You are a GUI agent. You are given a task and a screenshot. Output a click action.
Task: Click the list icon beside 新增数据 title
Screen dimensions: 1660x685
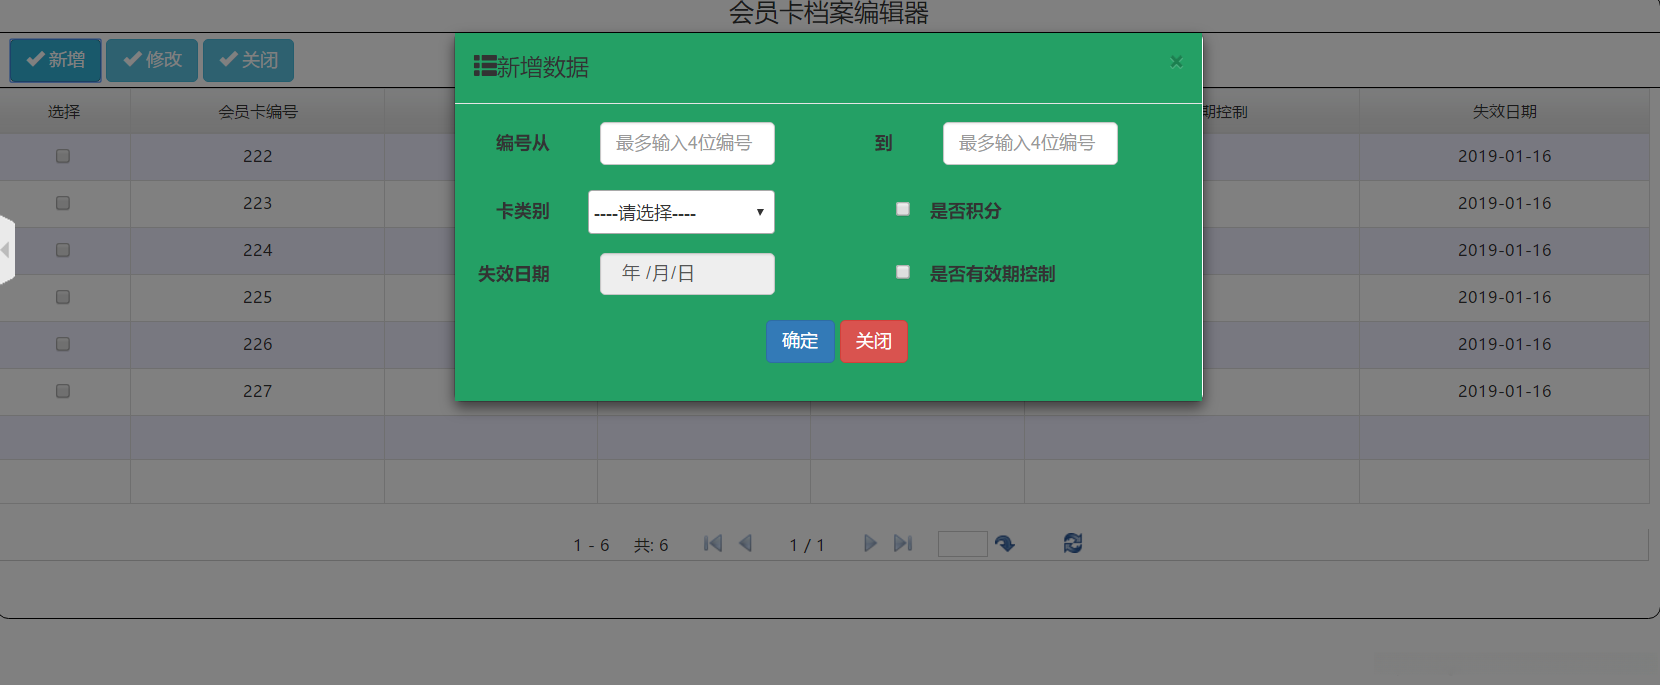[x=485, y=66]
